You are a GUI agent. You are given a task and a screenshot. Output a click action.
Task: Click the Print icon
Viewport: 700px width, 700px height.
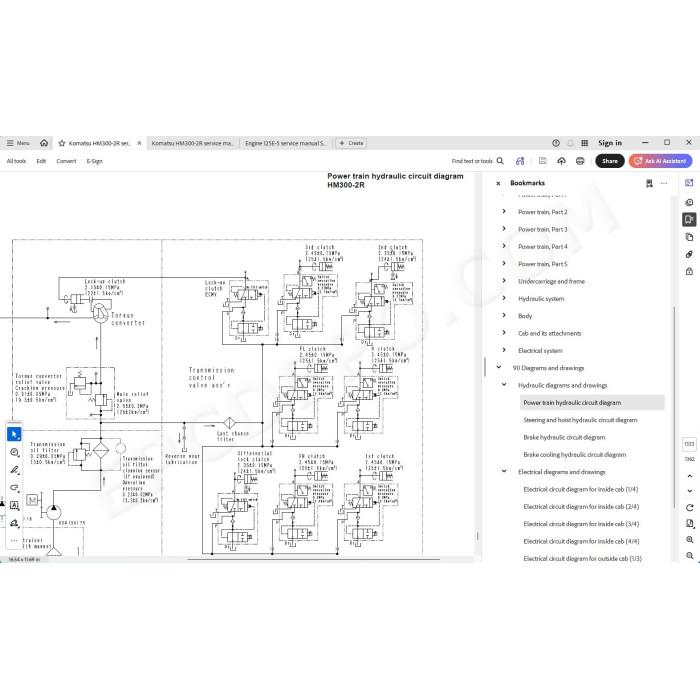580,161
